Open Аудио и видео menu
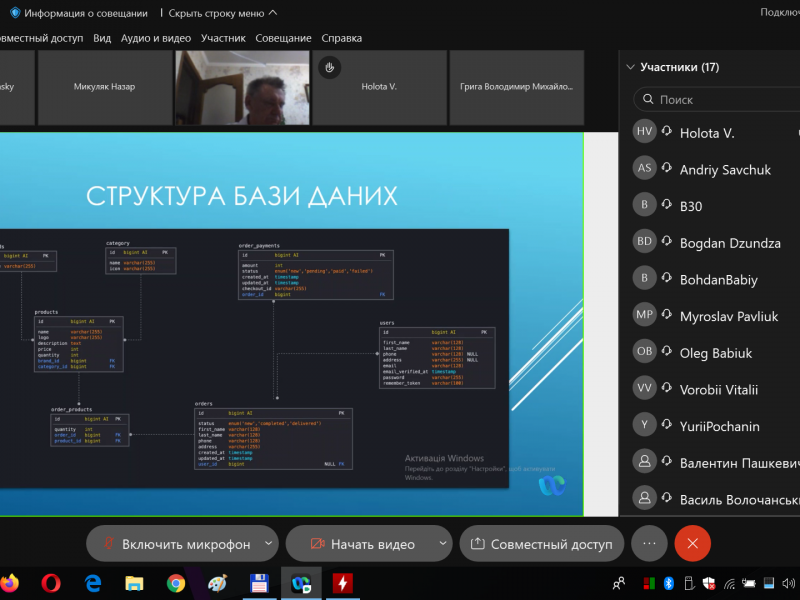 click(155, 38)
